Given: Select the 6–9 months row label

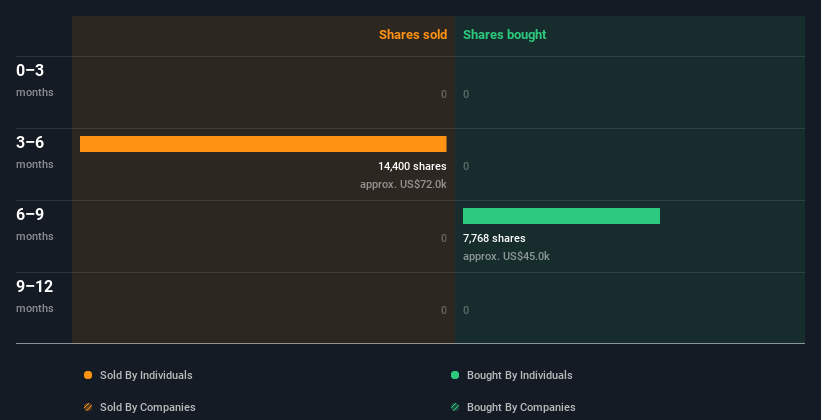Looking at the screenshot, I should click(x=35, y=224).
